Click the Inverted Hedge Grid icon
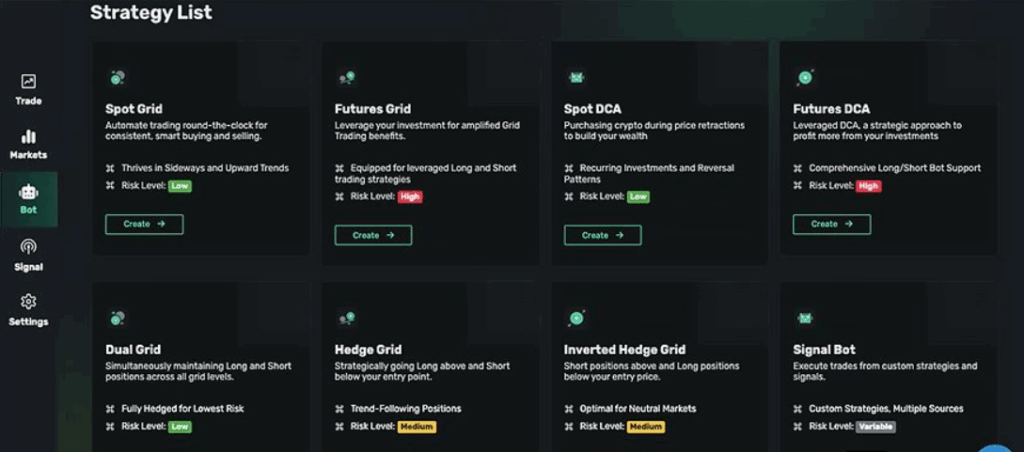 (x=576, y=318)
